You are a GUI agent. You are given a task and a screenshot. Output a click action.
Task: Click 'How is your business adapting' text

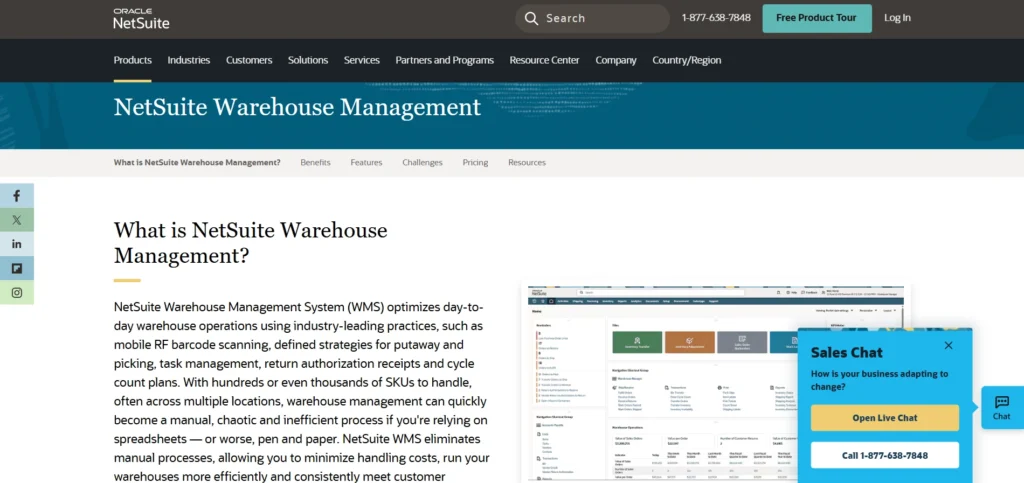(879, 380)
